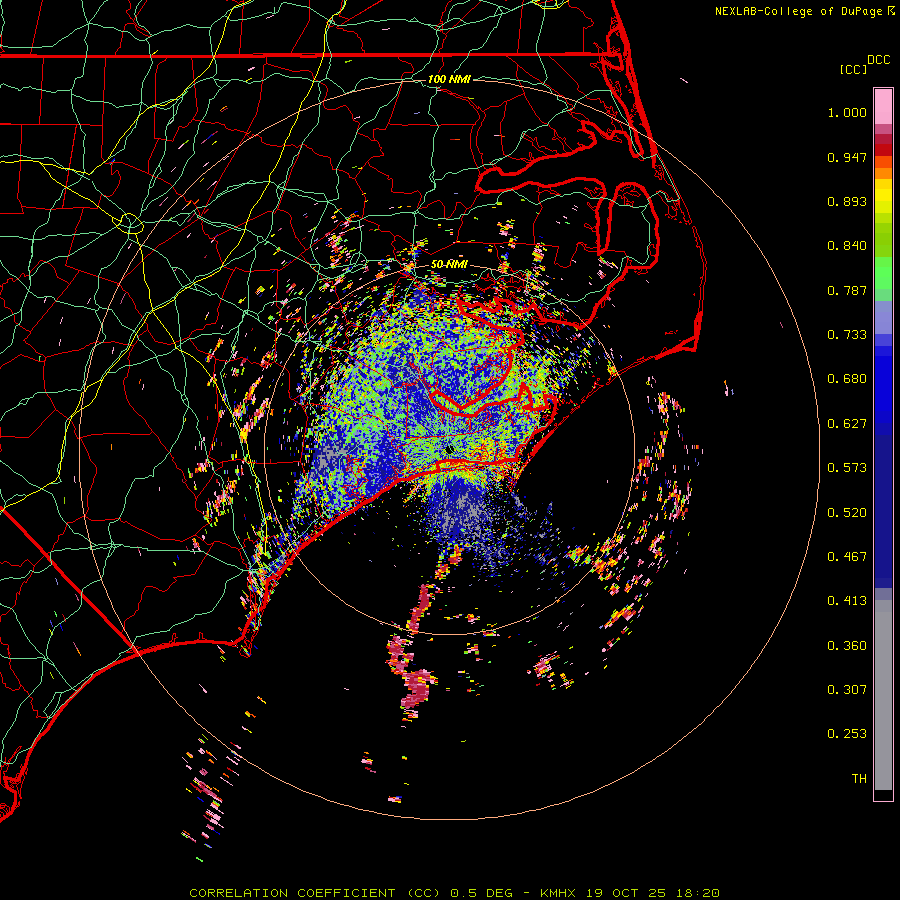Select the 0.893 scale value
900x900 pixels.
[847, 201]
